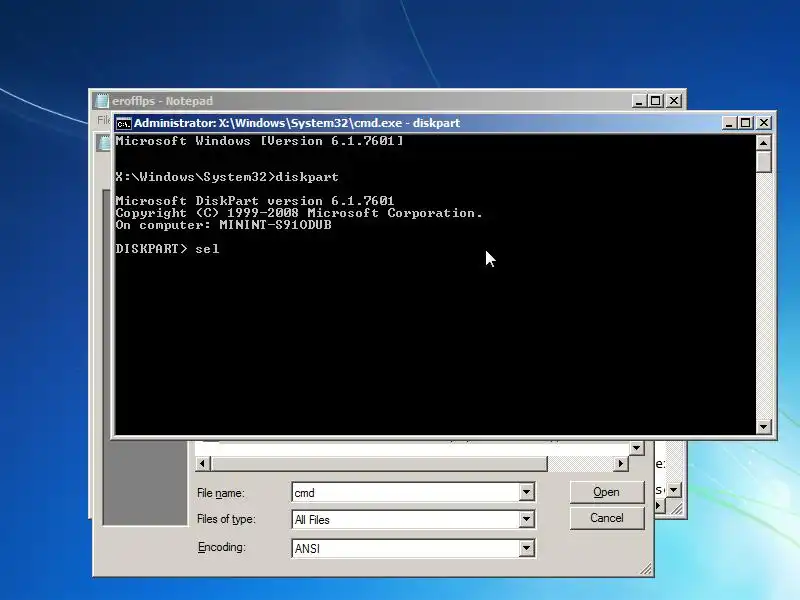This screenshot has width=800, height=600.
Task: Click the cmd window scroll down arrow
Action: pyautogui.click(x=763, y=427)
